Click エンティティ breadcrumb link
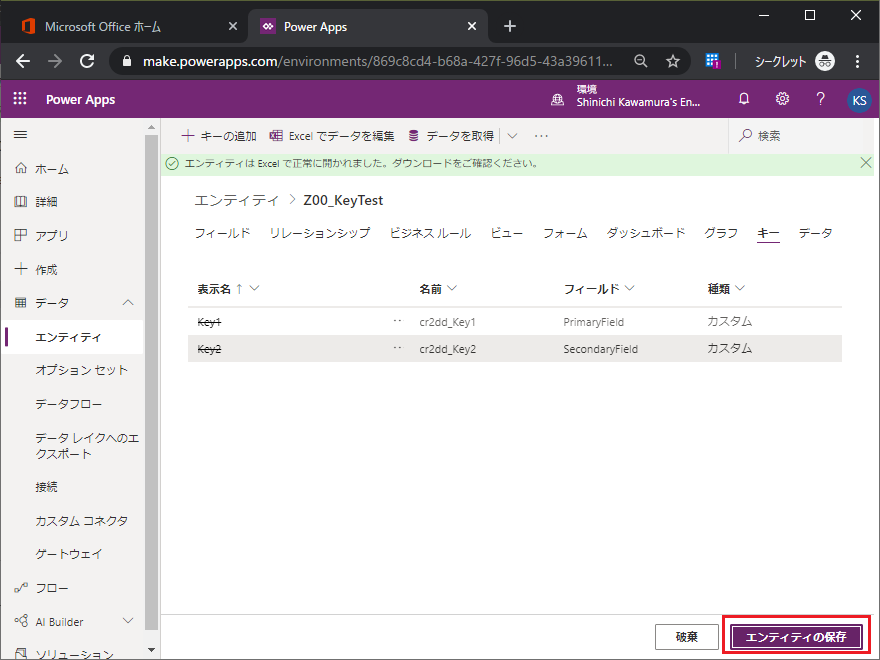This screenshot has width=880, height=660. pos(236,200)
